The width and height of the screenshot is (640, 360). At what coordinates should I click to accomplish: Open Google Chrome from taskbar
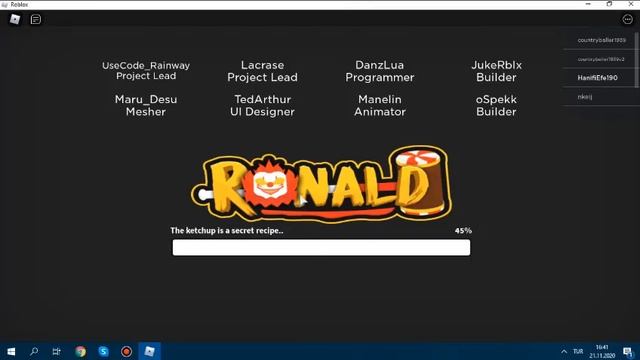pyautogui.click(x=80, y=351)
